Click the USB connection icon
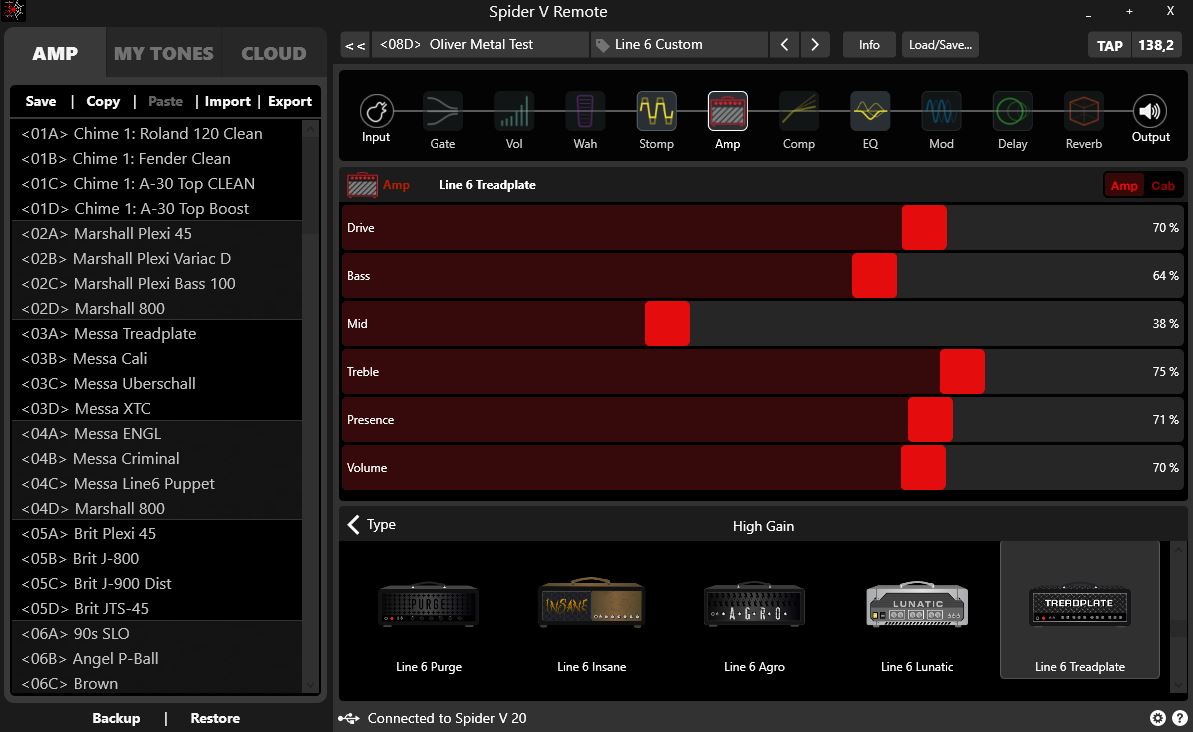Screen dimensions: 1193x732 (x=348, y=718)
